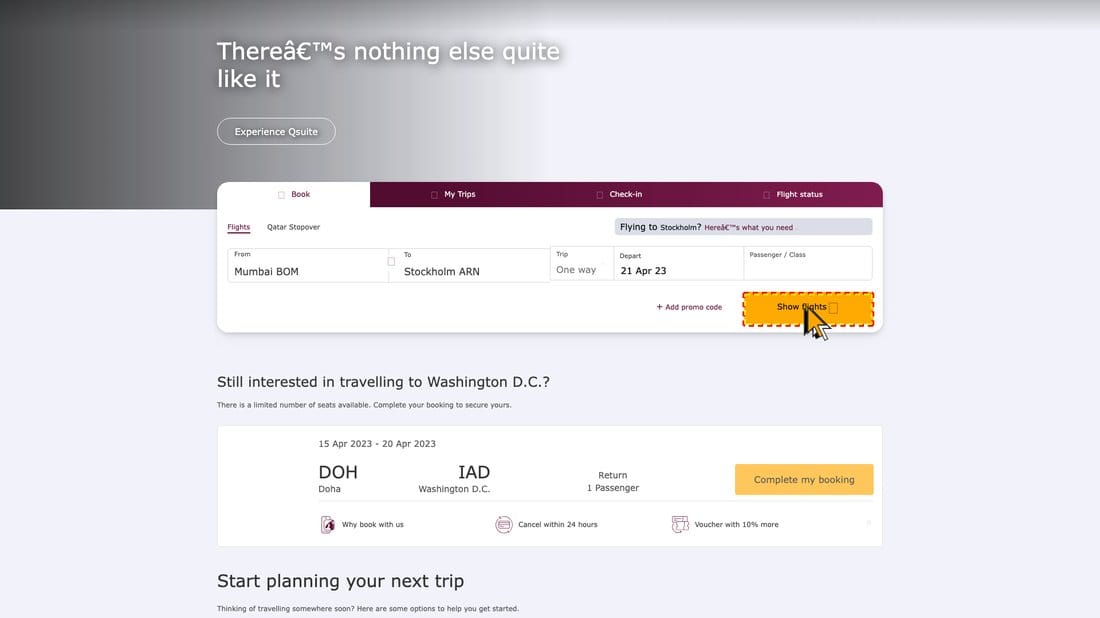Select the Flights sub-tab
The width and height of the screenshot is (1100, 618).
pos(238,227)
